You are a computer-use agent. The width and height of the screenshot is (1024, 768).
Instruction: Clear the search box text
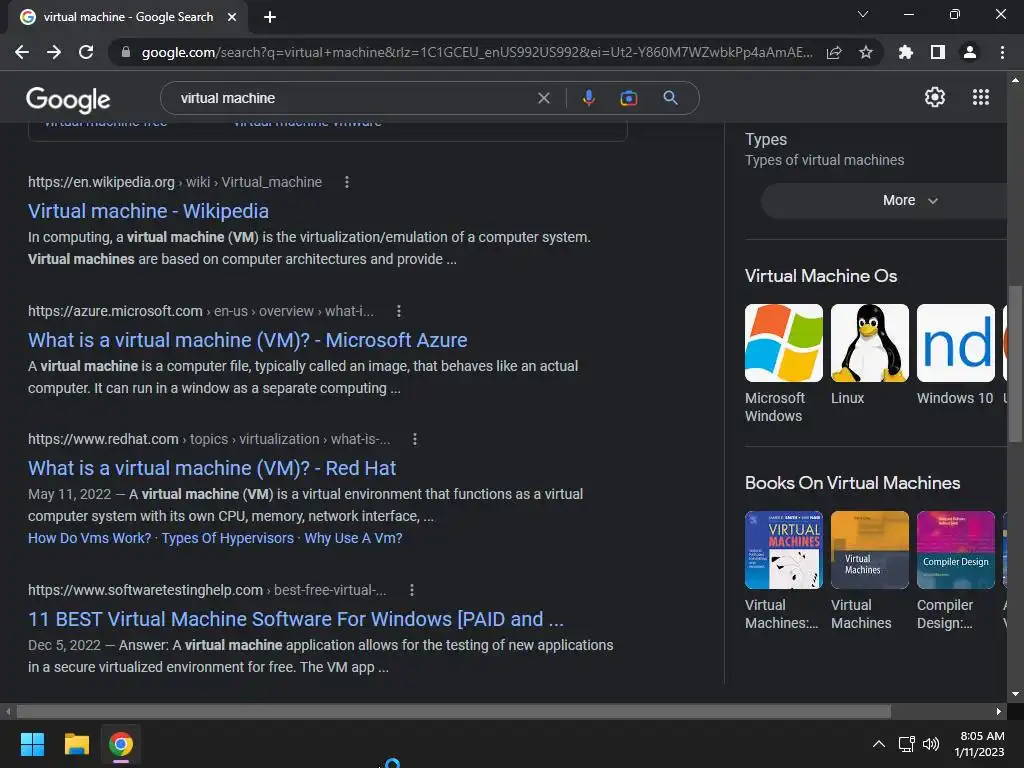pos(543,98)
